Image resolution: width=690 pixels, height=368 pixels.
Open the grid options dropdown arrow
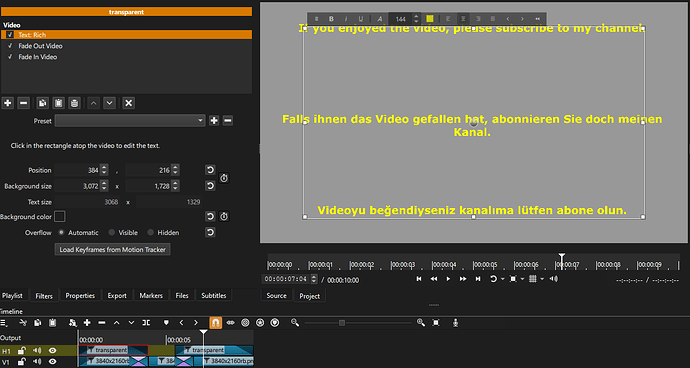click(x=542, y=279)
